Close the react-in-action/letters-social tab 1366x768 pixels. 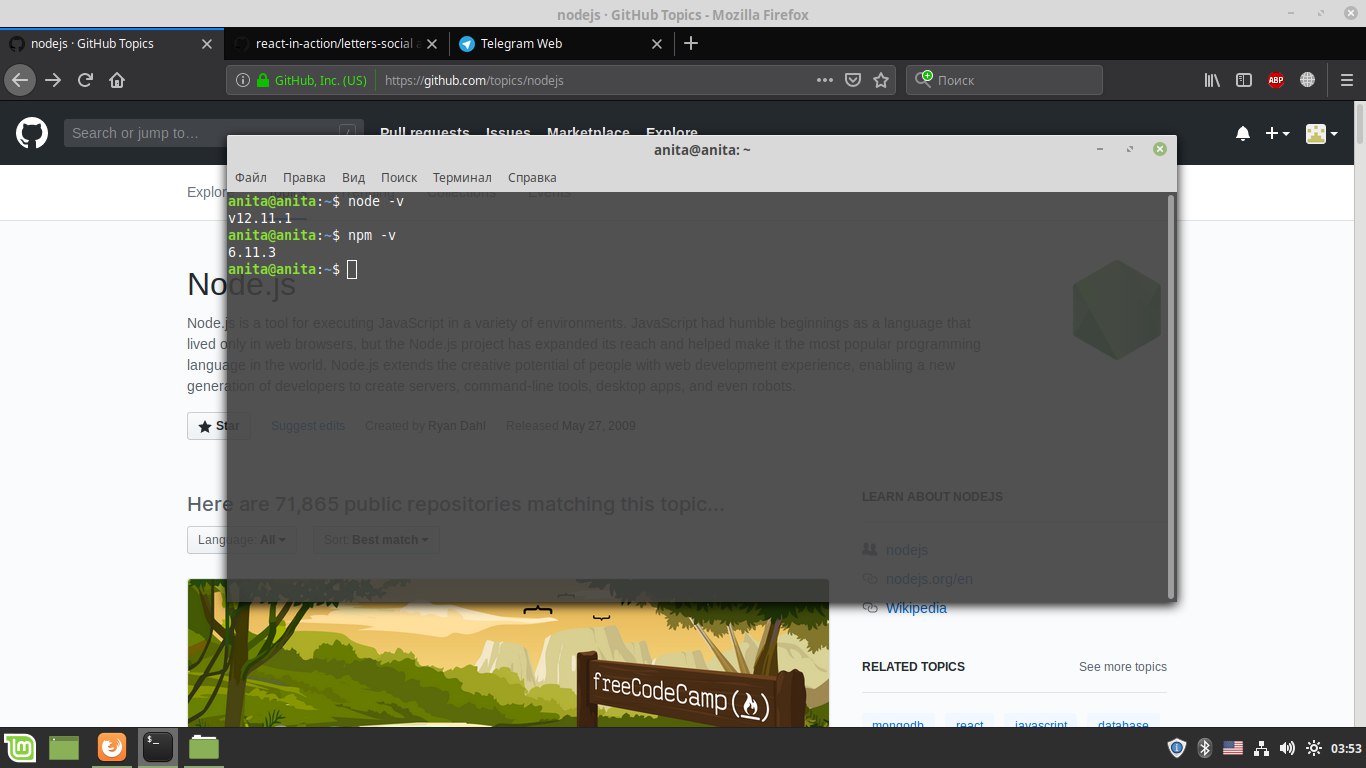point(433,44)
